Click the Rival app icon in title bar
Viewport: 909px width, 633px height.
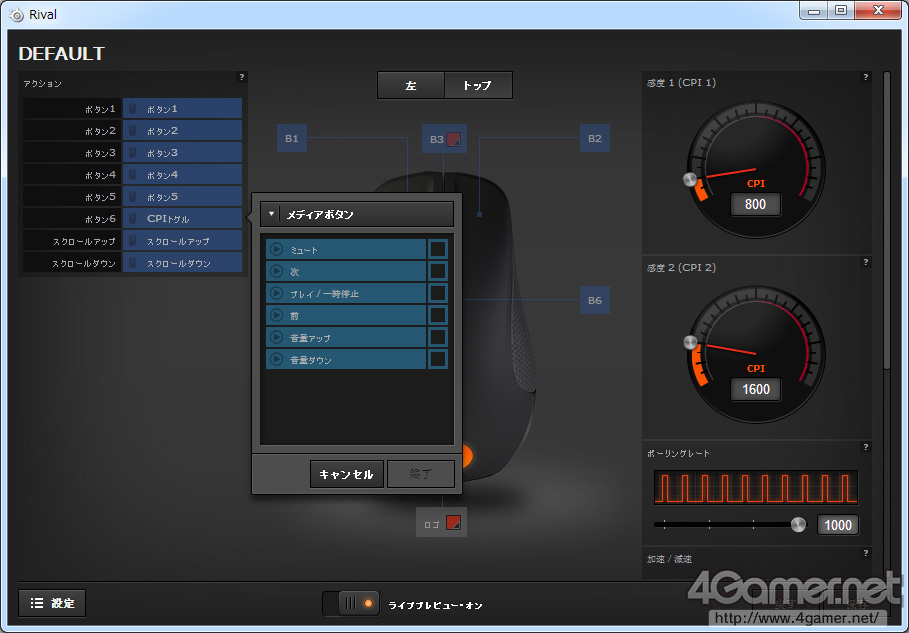pos(17,14)
